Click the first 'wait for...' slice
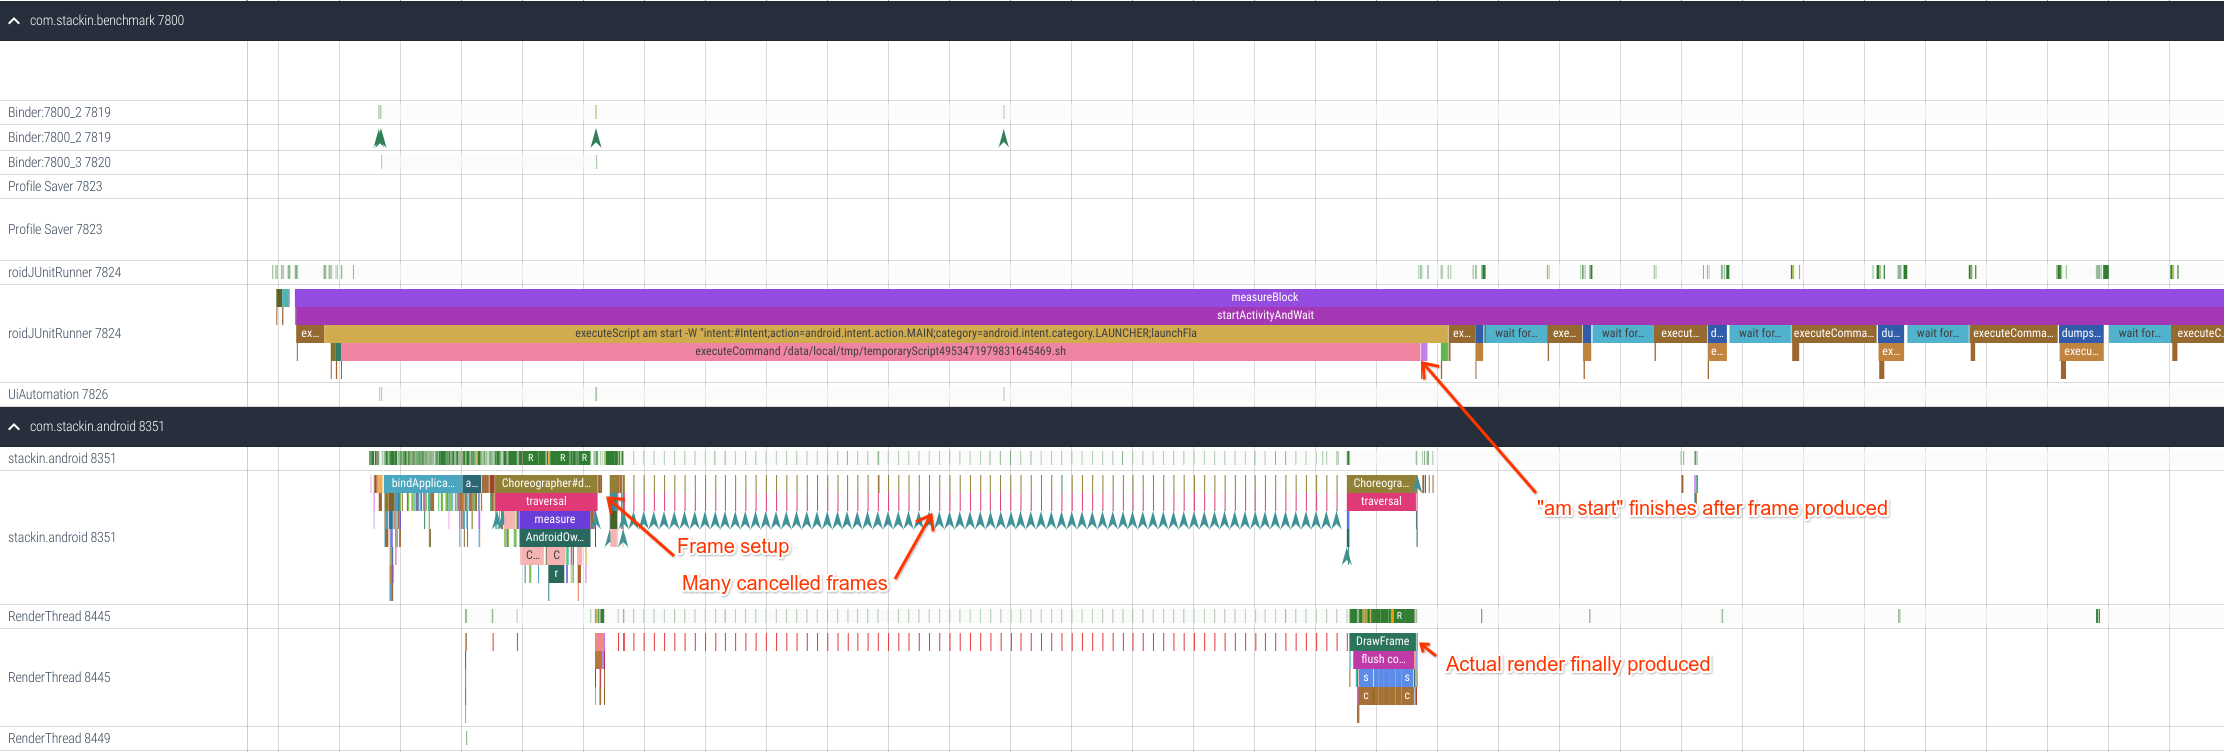 coord(1515,333)
